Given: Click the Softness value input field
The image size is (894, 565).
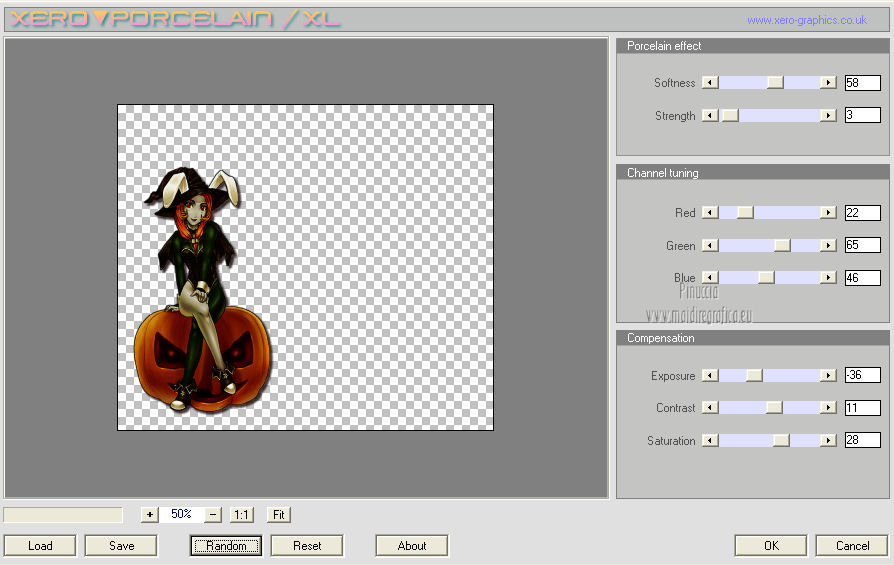Looking at the screenshot, I should pyautogui.click(x=862, y=83).
